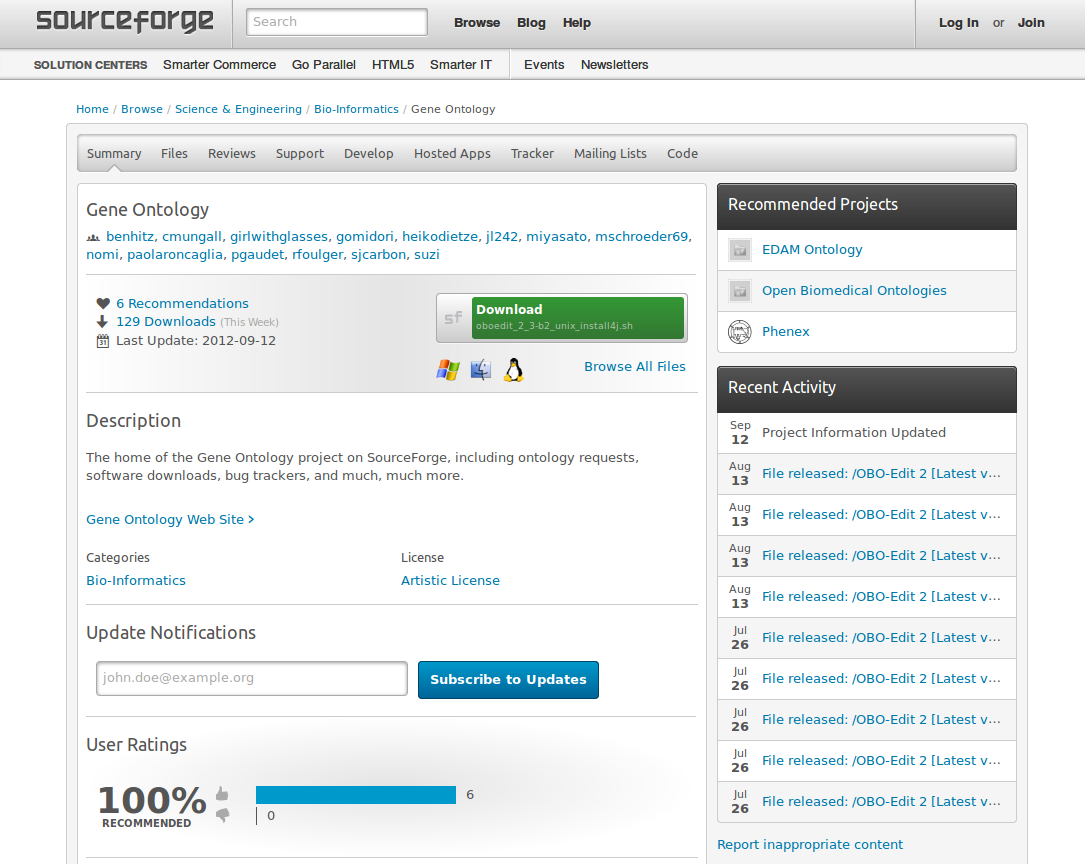Focus the Search input field
Image resolution: width=1085 pixels, height=864 pixels.
(337, 22)
